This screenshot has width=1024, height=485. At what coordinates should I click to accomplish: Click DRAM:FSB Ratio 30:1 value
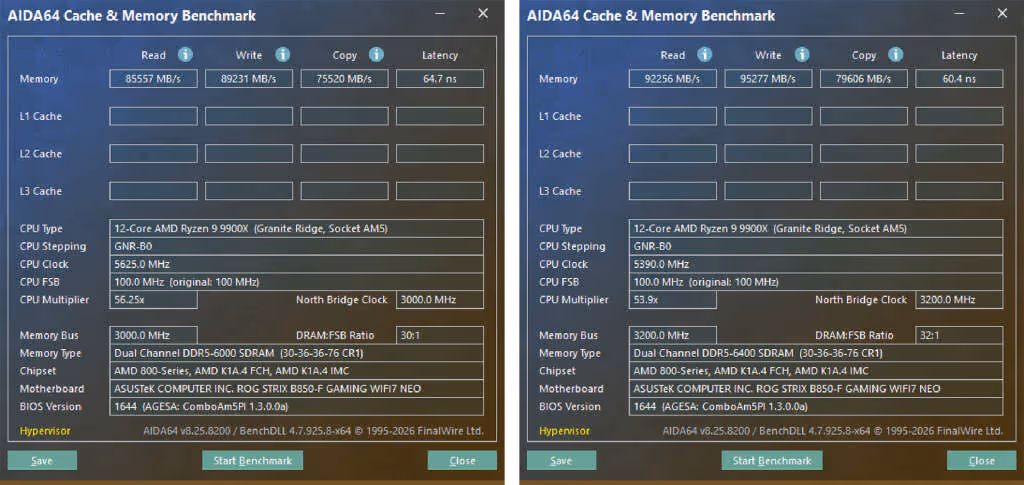coord(440,336)
